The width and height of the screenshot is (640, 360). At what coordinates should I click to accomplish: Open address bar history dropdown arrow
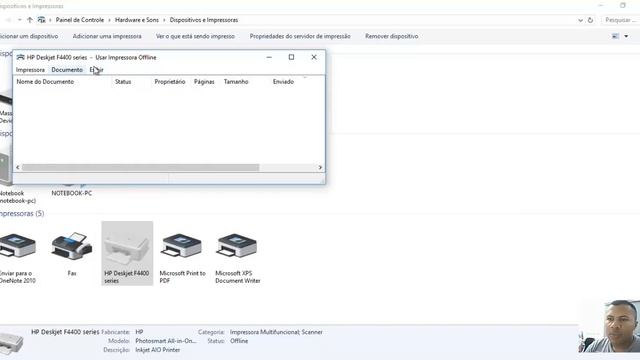[x=580, y=20]
